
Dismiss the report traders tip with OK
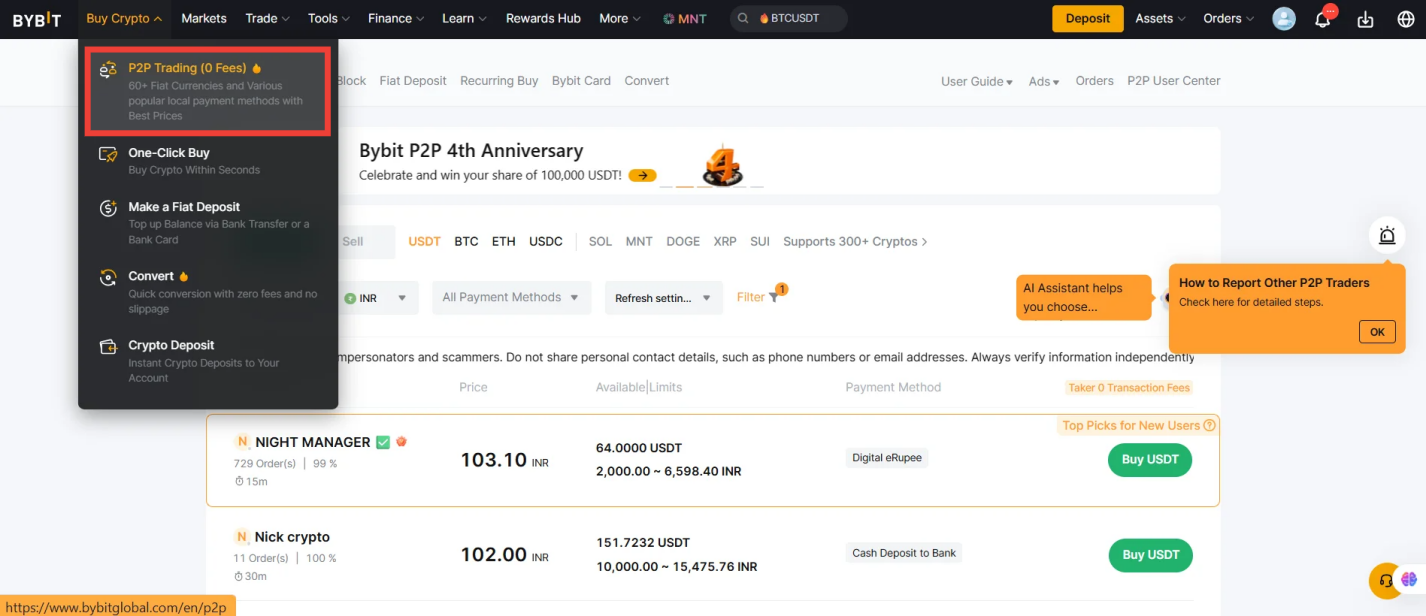click(1377, 331)
